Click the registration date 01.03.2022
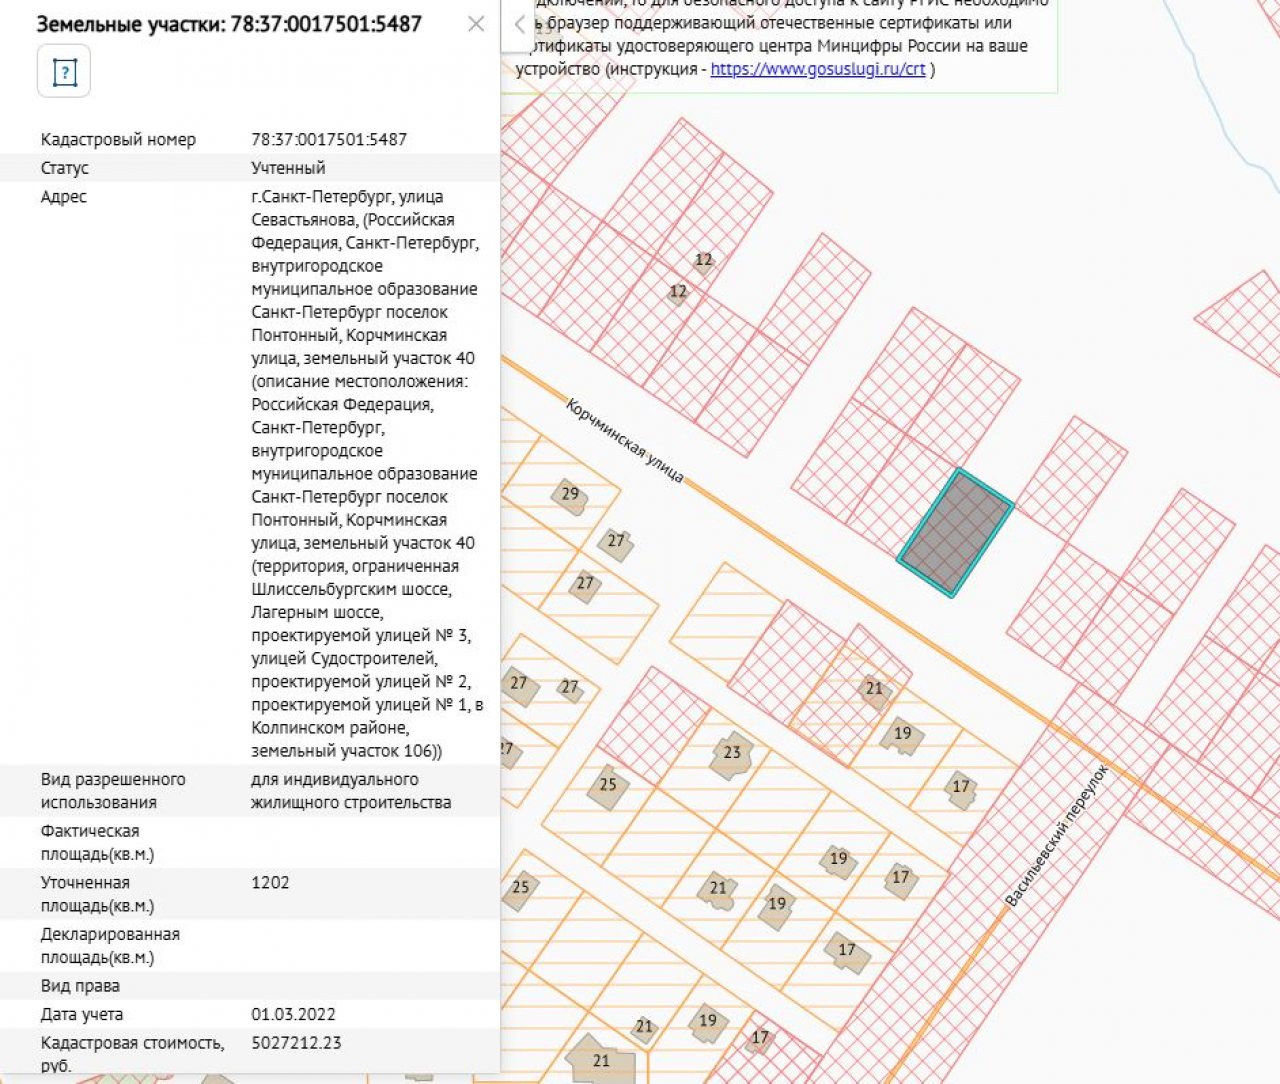1280x1084 pixels. pos(293,1014)
